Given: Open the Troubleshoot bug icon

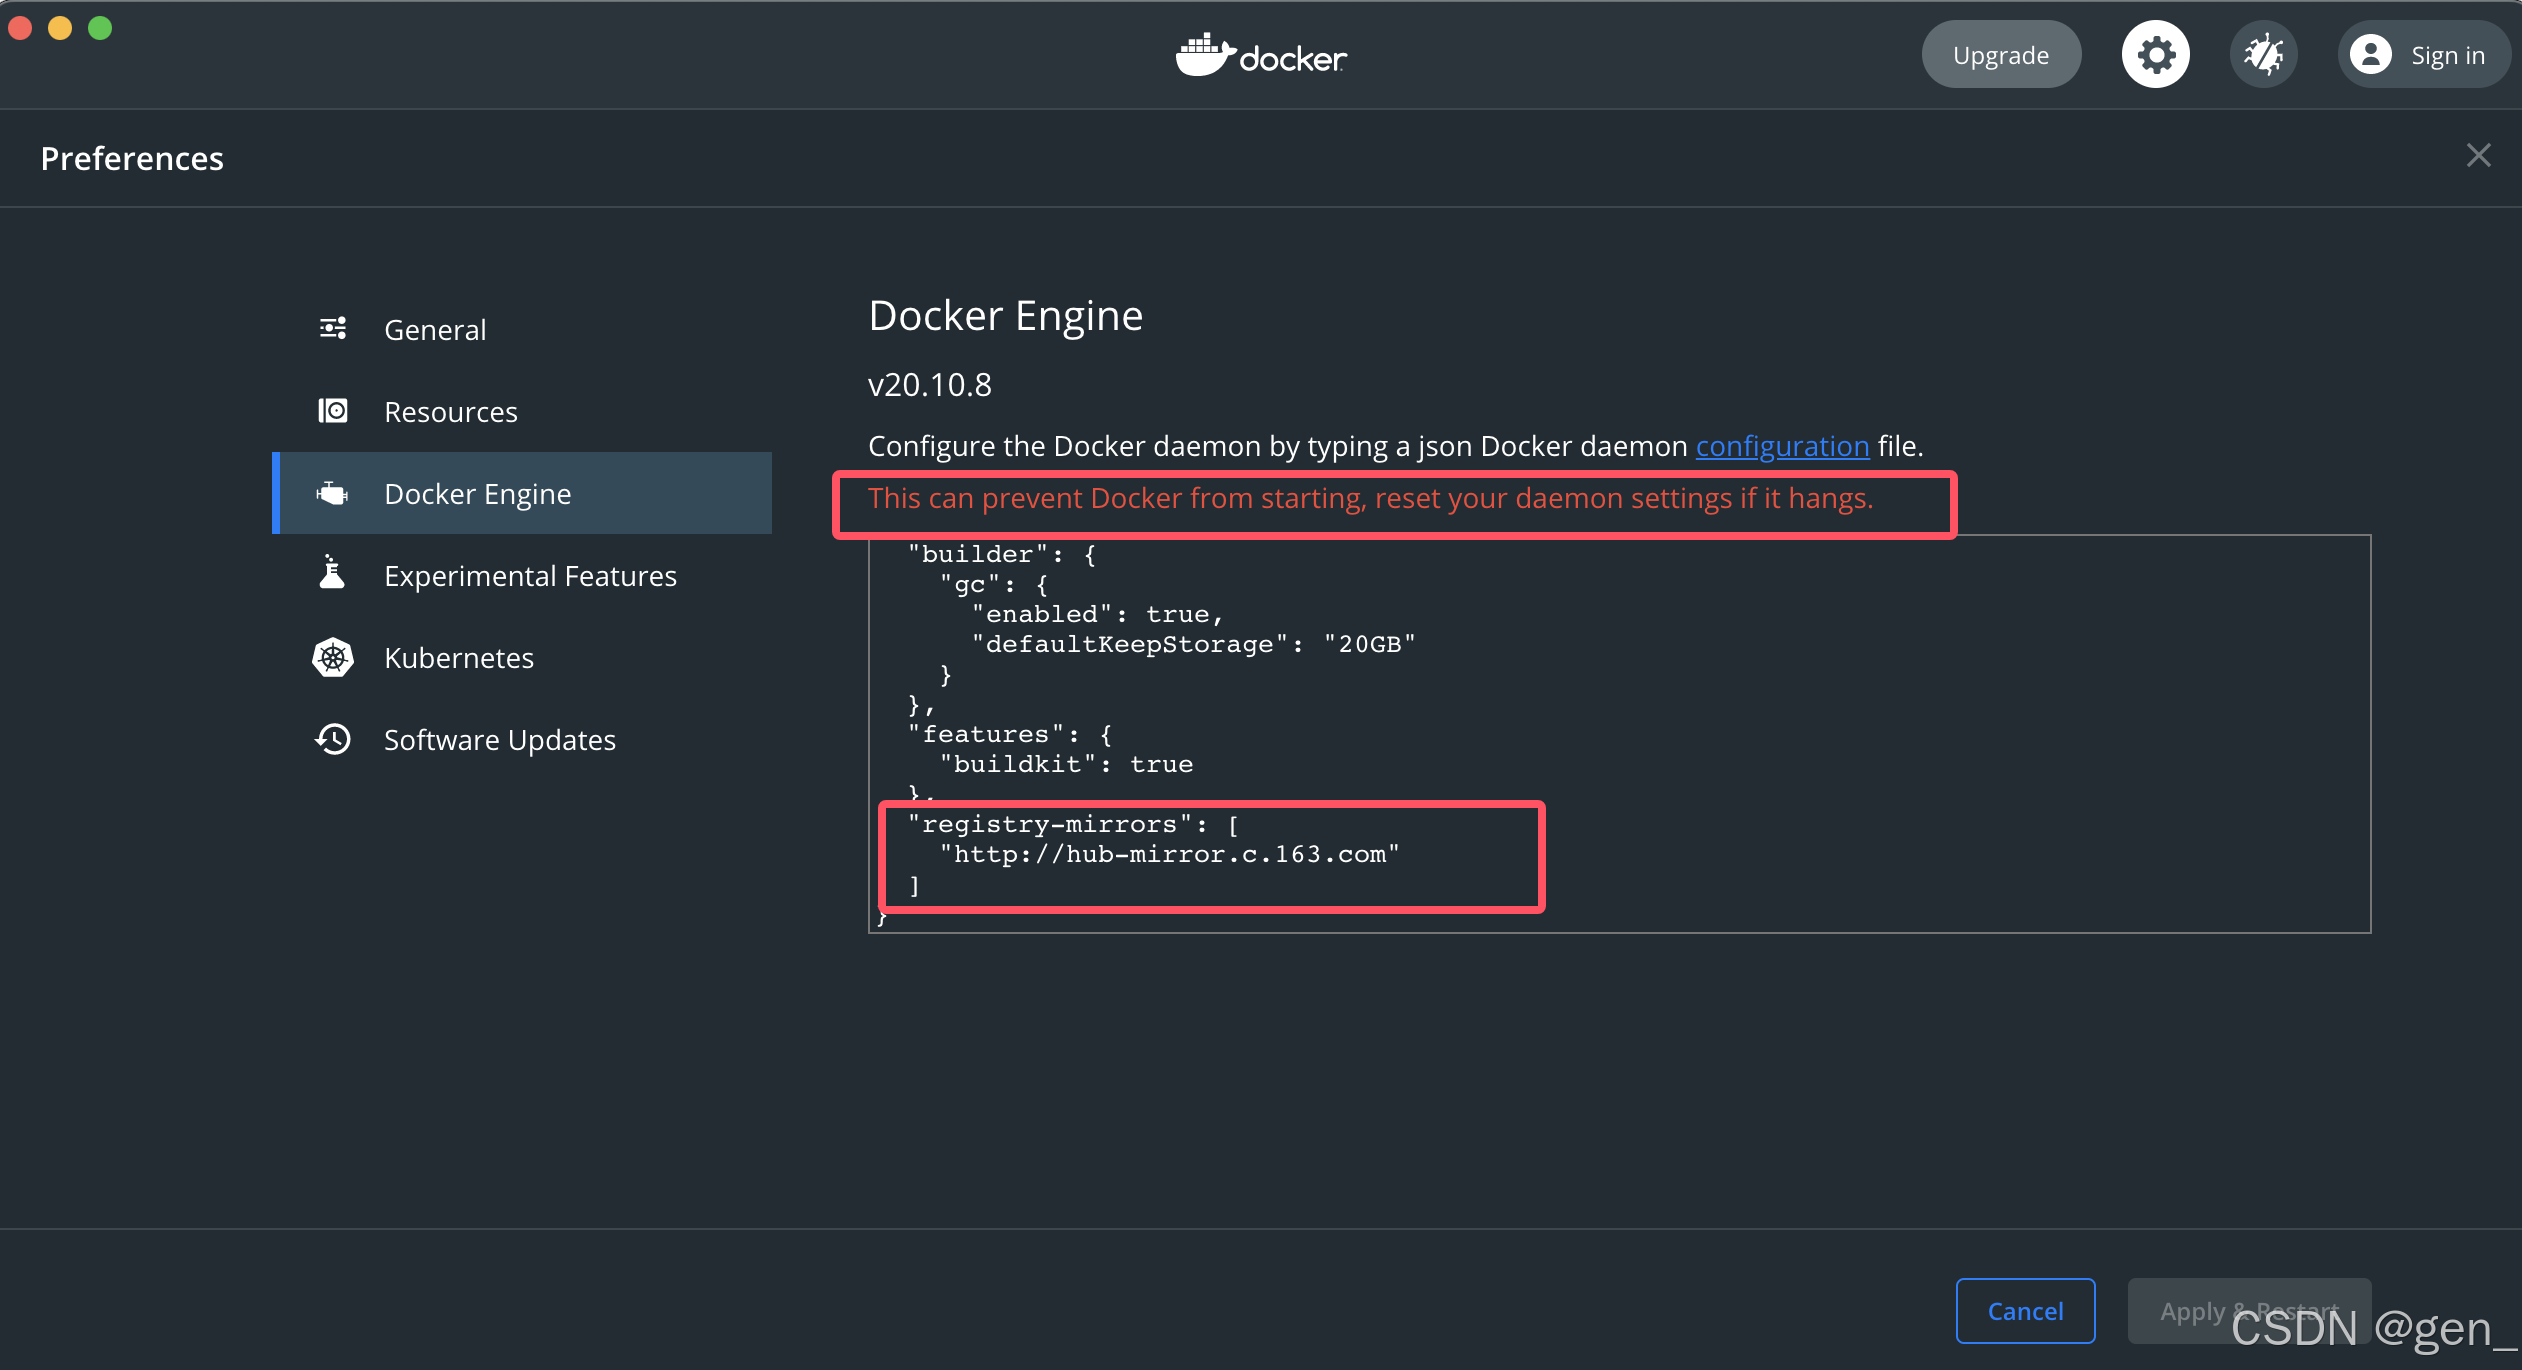Looking at the screenshot, I should pyautogui.click(x=2263, y=54).
